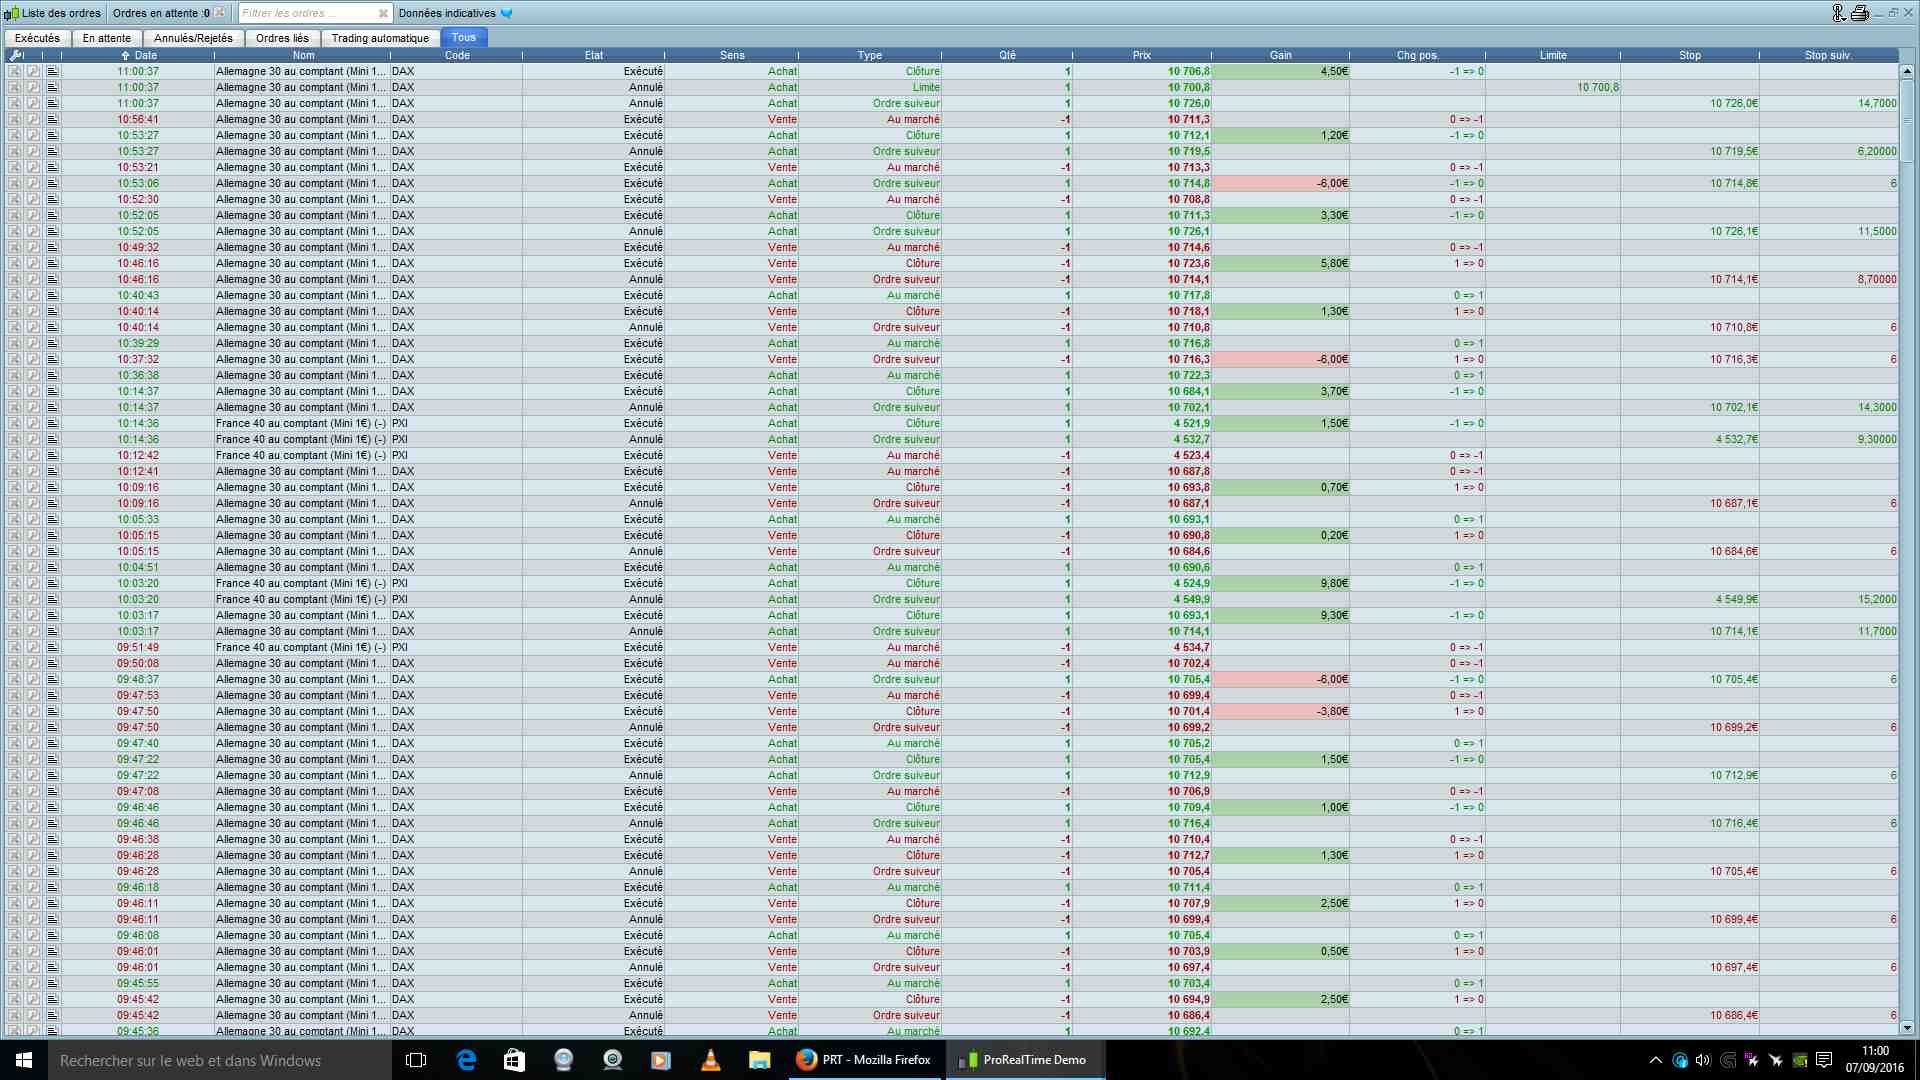
Task: Clear the order filter with X icon
Action: (x=383, y=13)
